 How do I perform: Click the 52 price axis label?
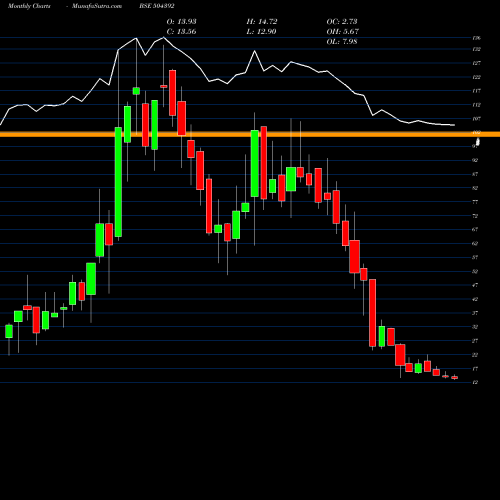[475, 271]
